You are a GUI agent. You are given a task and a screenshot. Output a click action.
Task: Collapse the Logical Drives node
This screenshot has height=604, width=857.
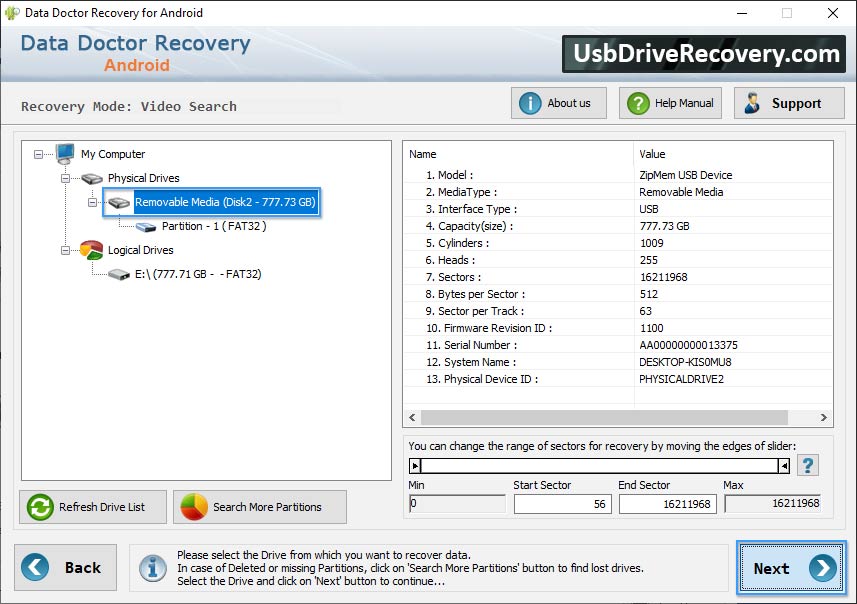65,250
